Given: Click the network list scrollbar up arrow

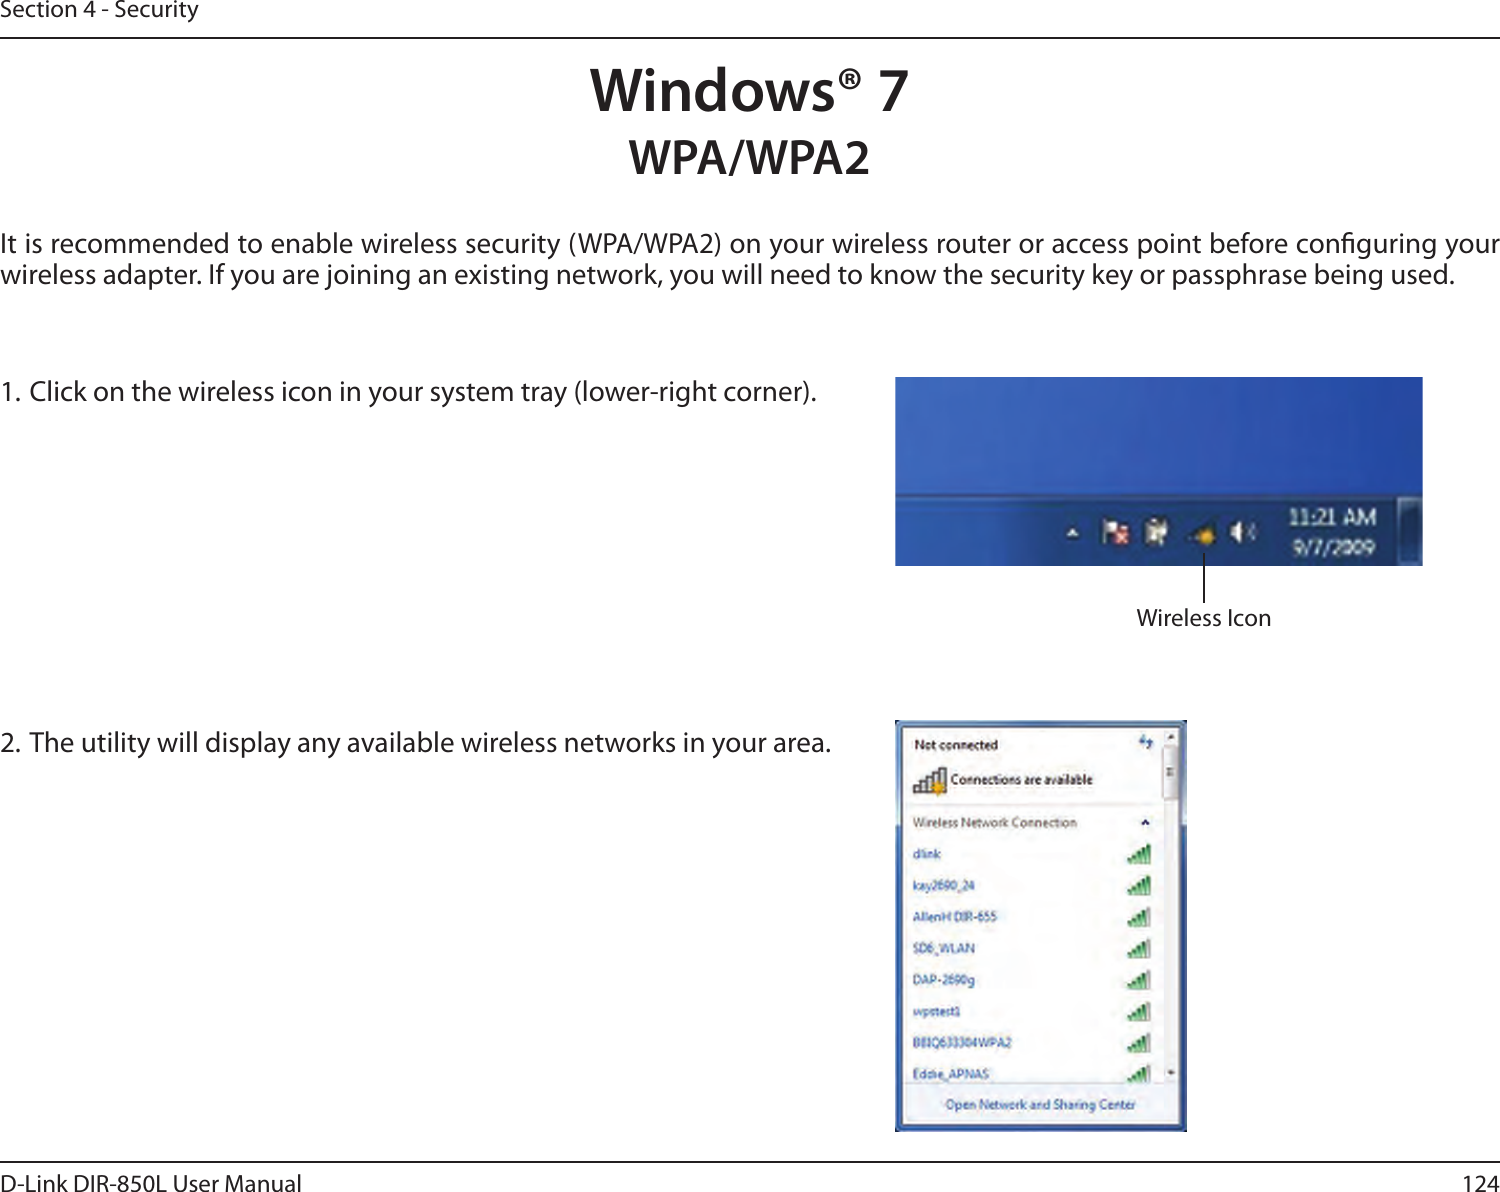Looking at the screenshot, I should 1171,736.
